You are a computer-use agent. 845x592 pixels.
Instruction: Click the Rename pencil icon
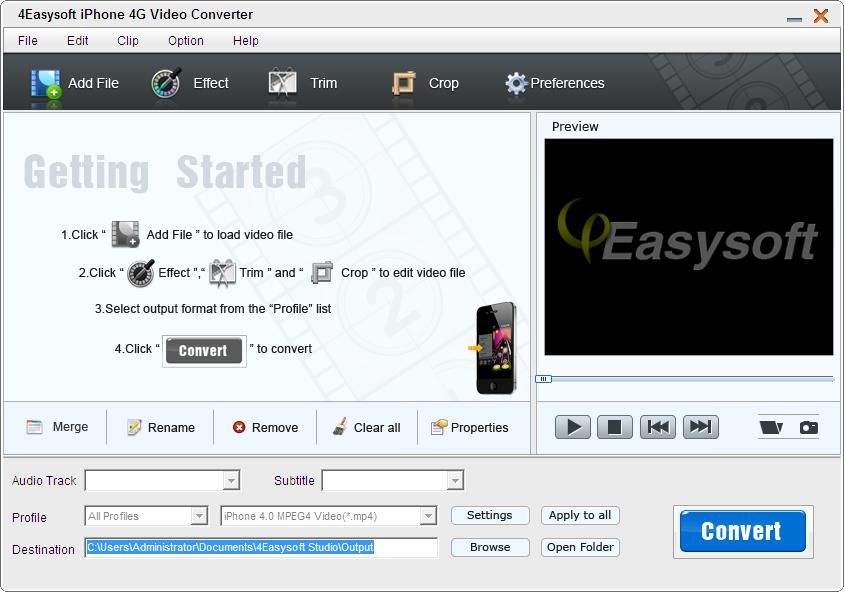134,427
